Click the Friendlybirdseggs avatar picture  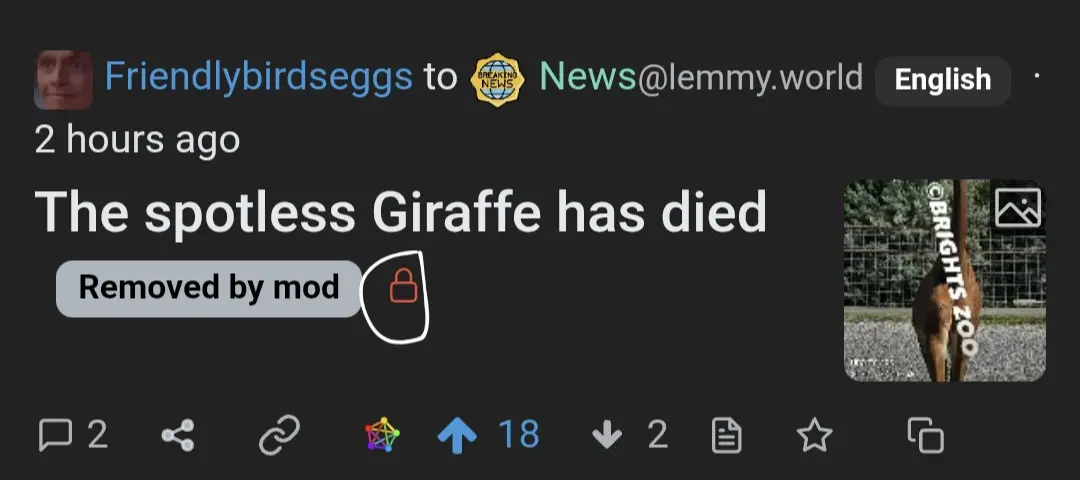coord(63,79)
